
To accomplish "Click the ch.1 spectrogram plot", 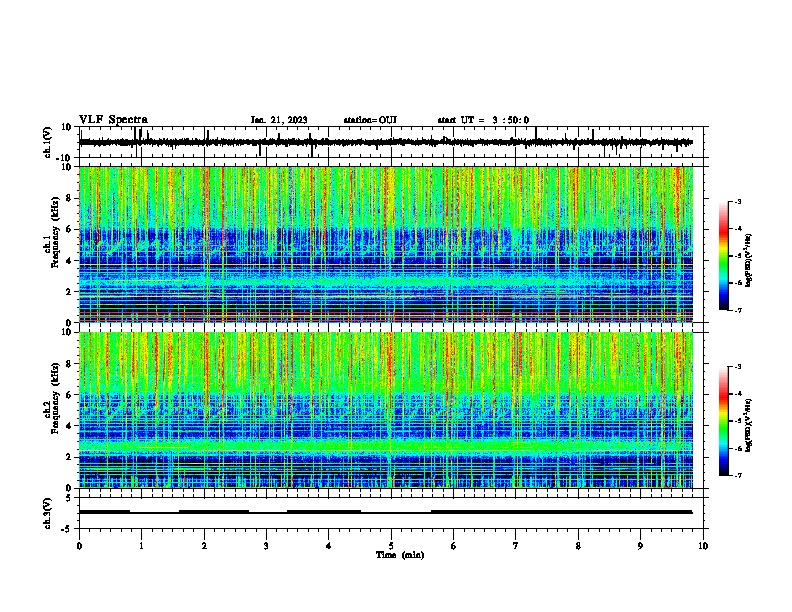I will (x=386, y=244).
